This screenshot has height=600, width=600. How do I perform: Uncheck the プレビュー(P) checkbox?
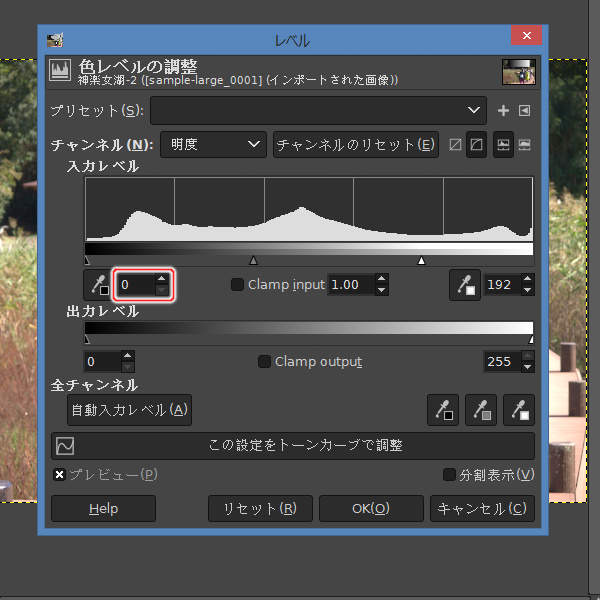59,475
